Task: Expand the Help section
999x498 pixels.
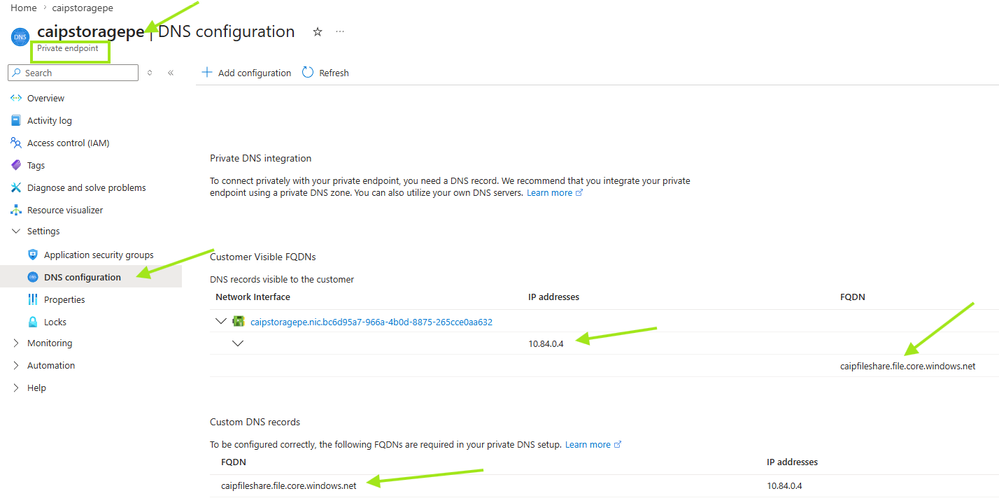Action: pyautogui.click(x=17, y=388)
